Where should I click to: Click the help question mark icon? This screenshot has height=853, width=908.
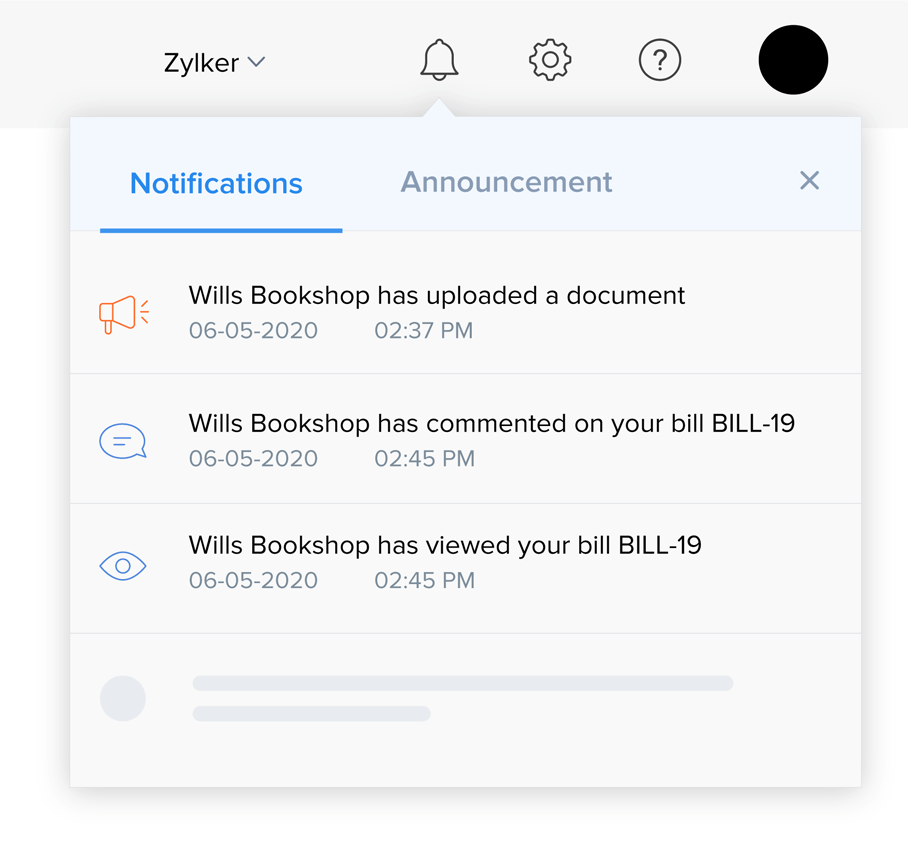pyautogui.click(x=659, y=61)
